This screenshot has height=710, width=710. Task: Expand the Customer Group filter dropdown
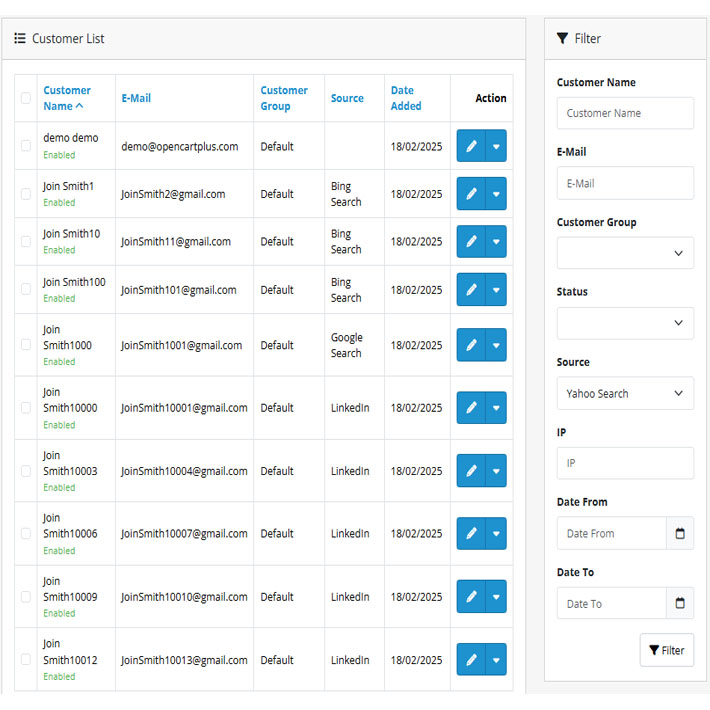625,253
